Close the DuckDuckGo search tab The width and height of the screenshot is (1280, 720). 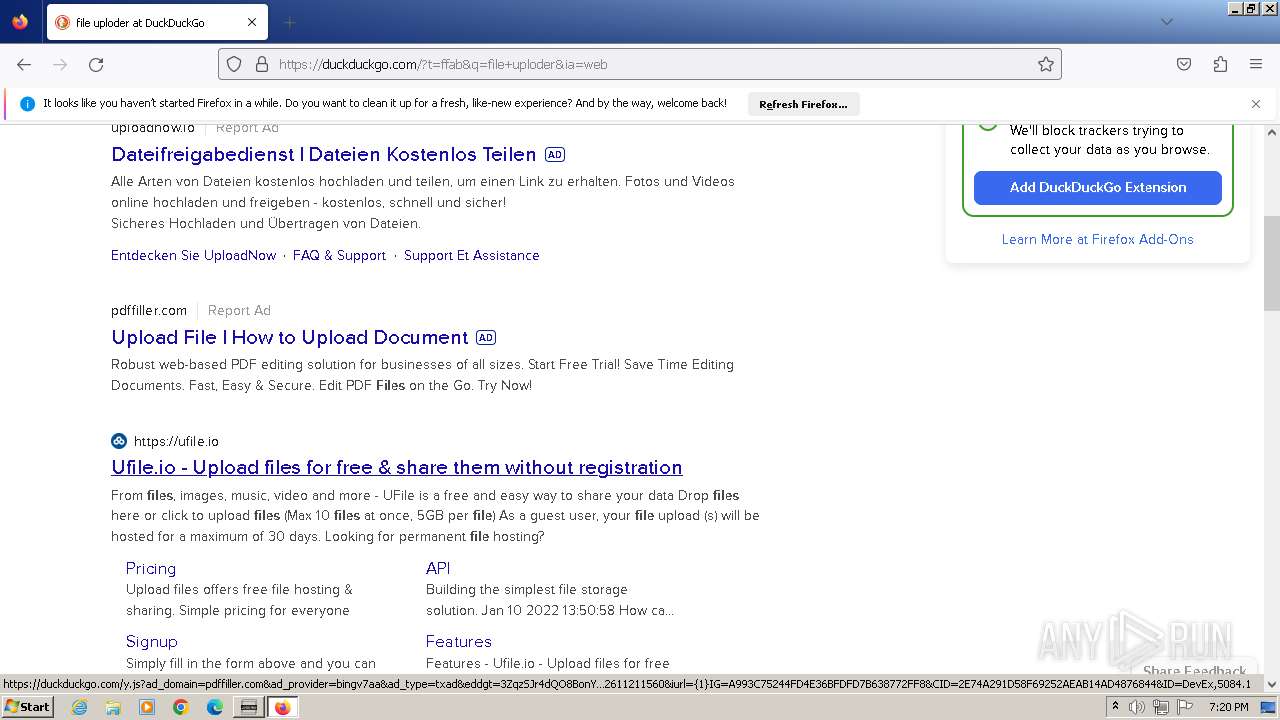point(252,22)
